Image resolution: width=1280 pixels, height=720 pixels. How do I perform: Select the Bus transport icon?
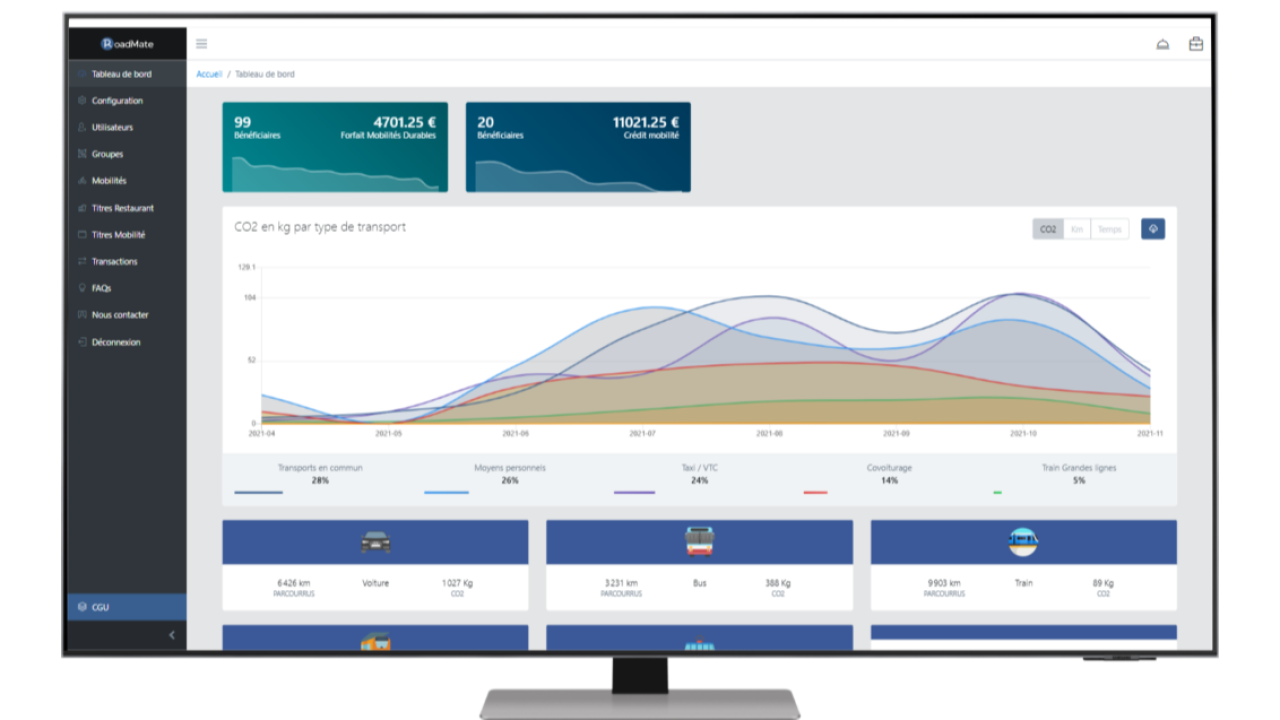(699, 542)
